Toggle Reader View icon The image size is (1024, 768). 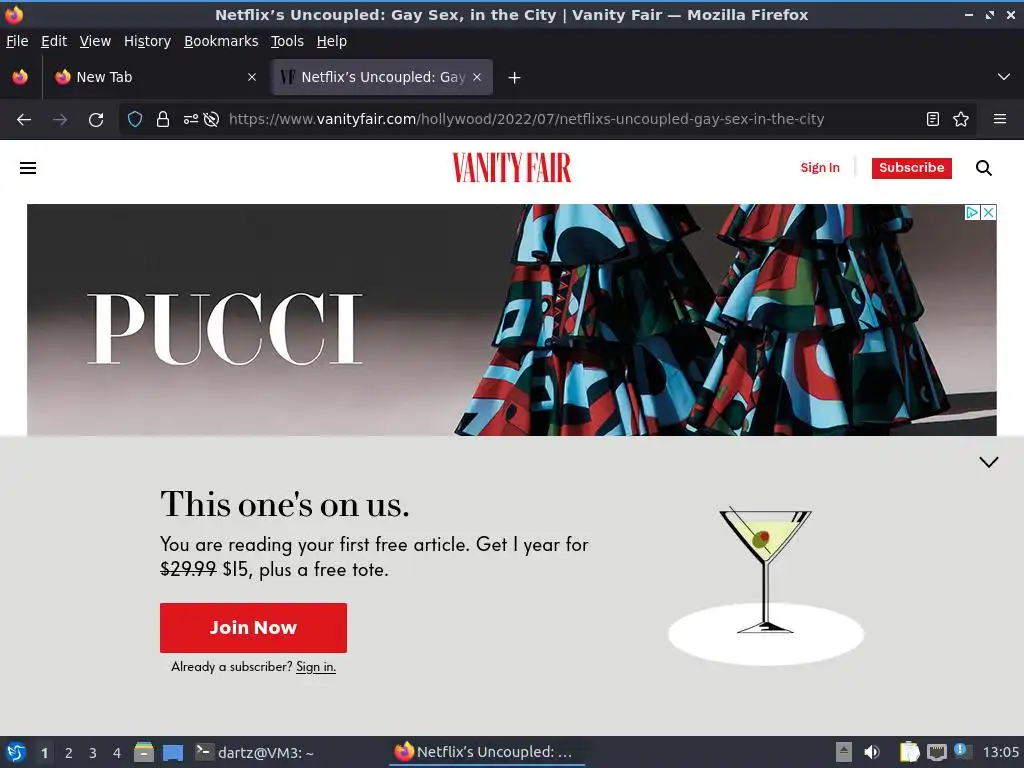click(x=933, y=120)
